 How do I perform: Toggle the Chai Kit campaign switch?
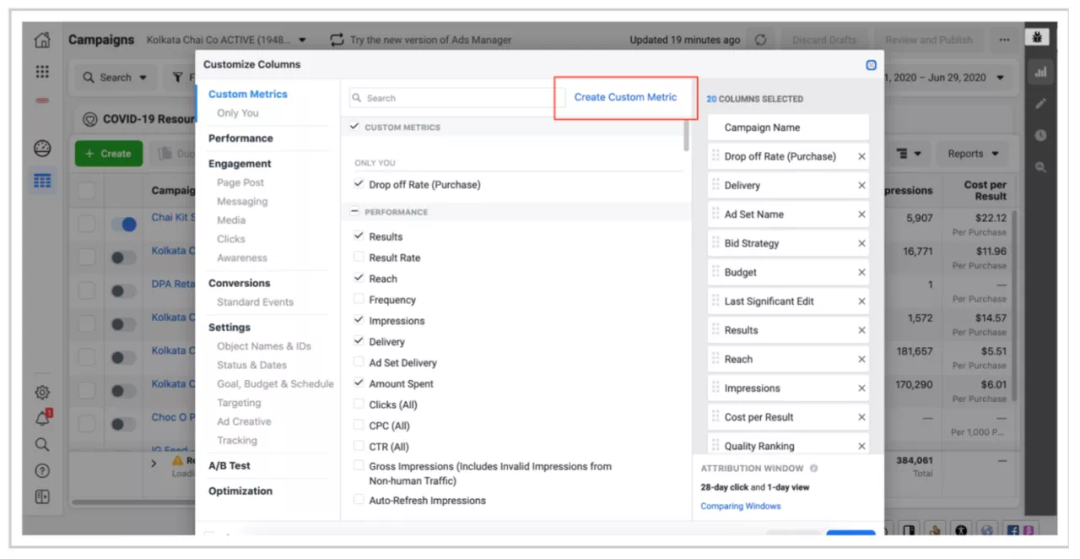[123, 225]
